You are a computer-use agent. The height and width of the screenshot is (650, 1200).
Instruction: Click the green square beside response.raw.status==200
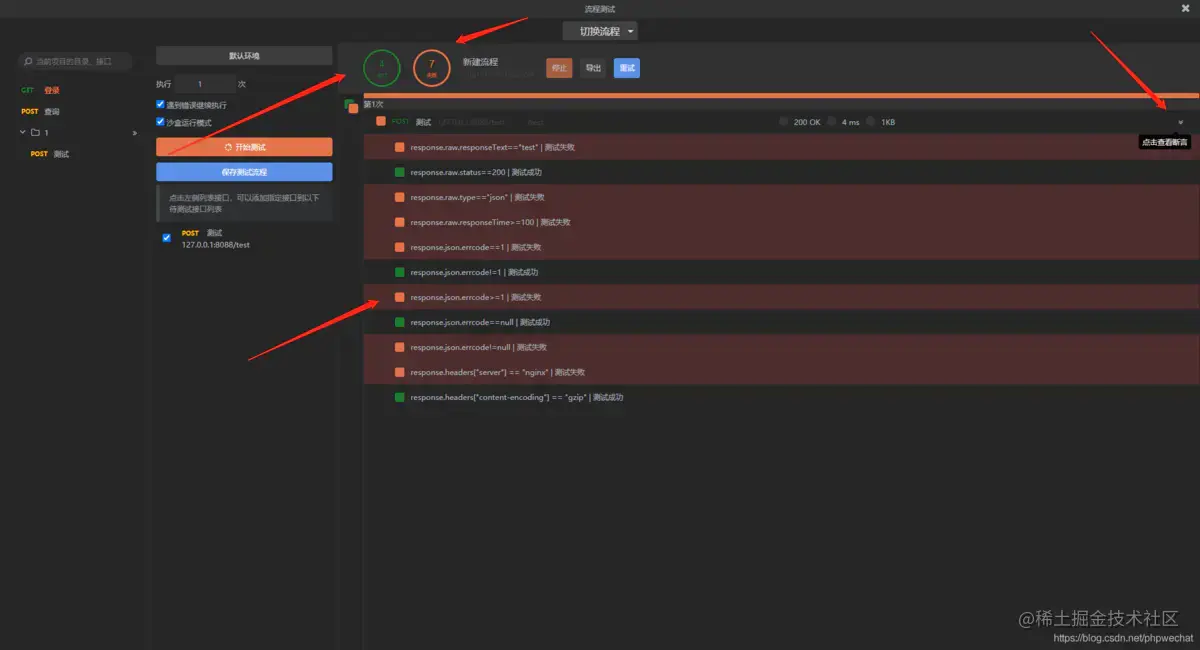pos(400,172)
